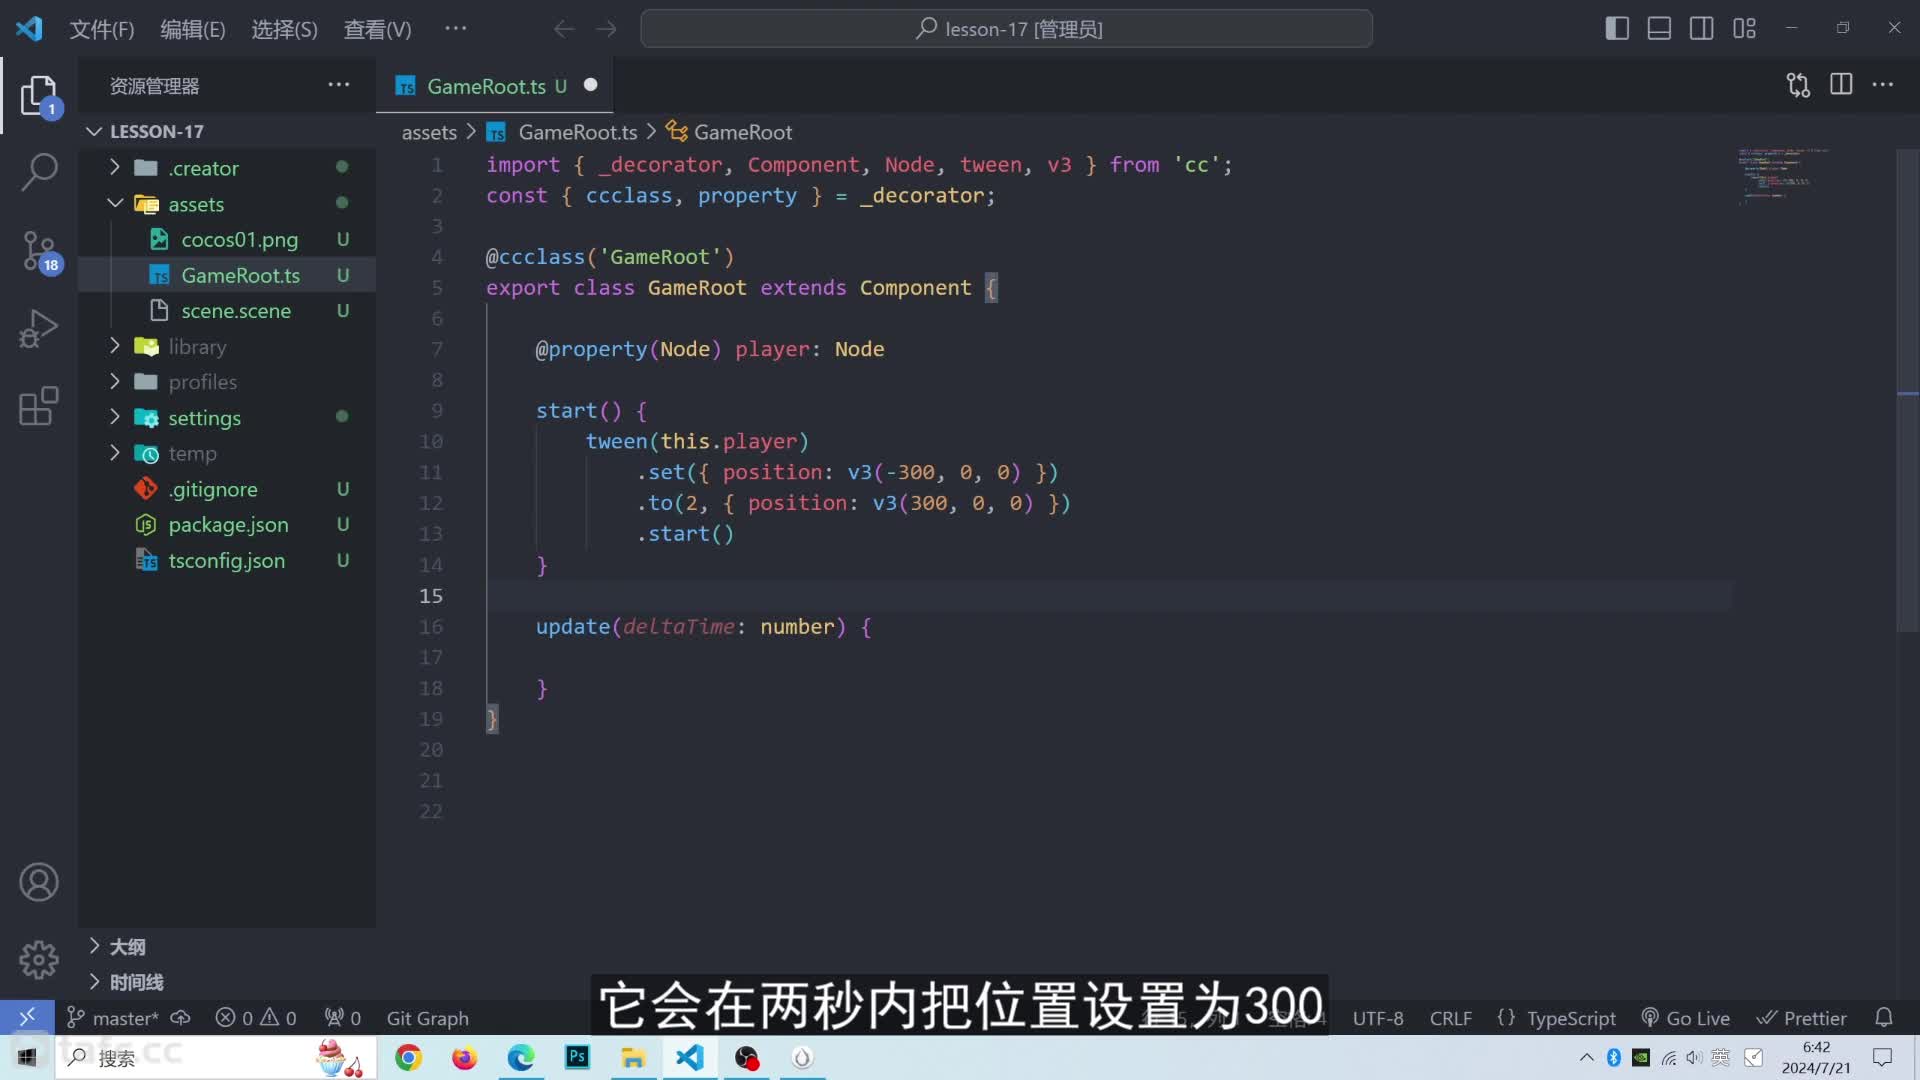Image resolution: width=1920 pixels, height=1080 pixels.
Task: Open the Notifications bell icon
Action: (1883, 1018)
